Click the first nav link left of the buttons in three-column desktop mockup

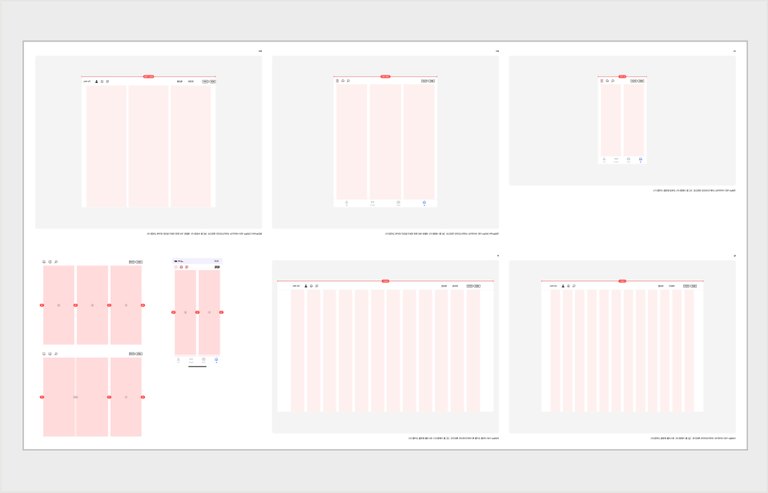coord(180,81)
